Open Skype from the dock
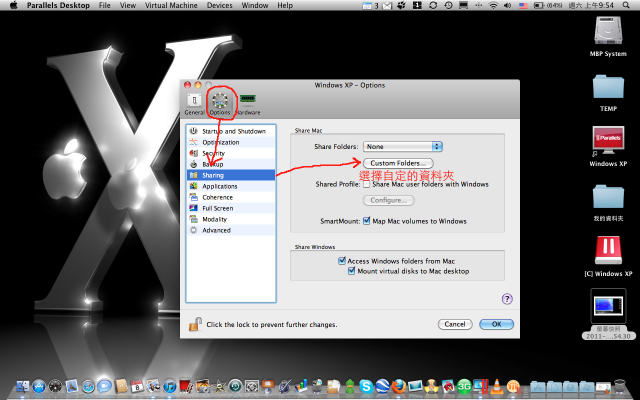This screenshot has height=400, width=640. click(366, 386)
